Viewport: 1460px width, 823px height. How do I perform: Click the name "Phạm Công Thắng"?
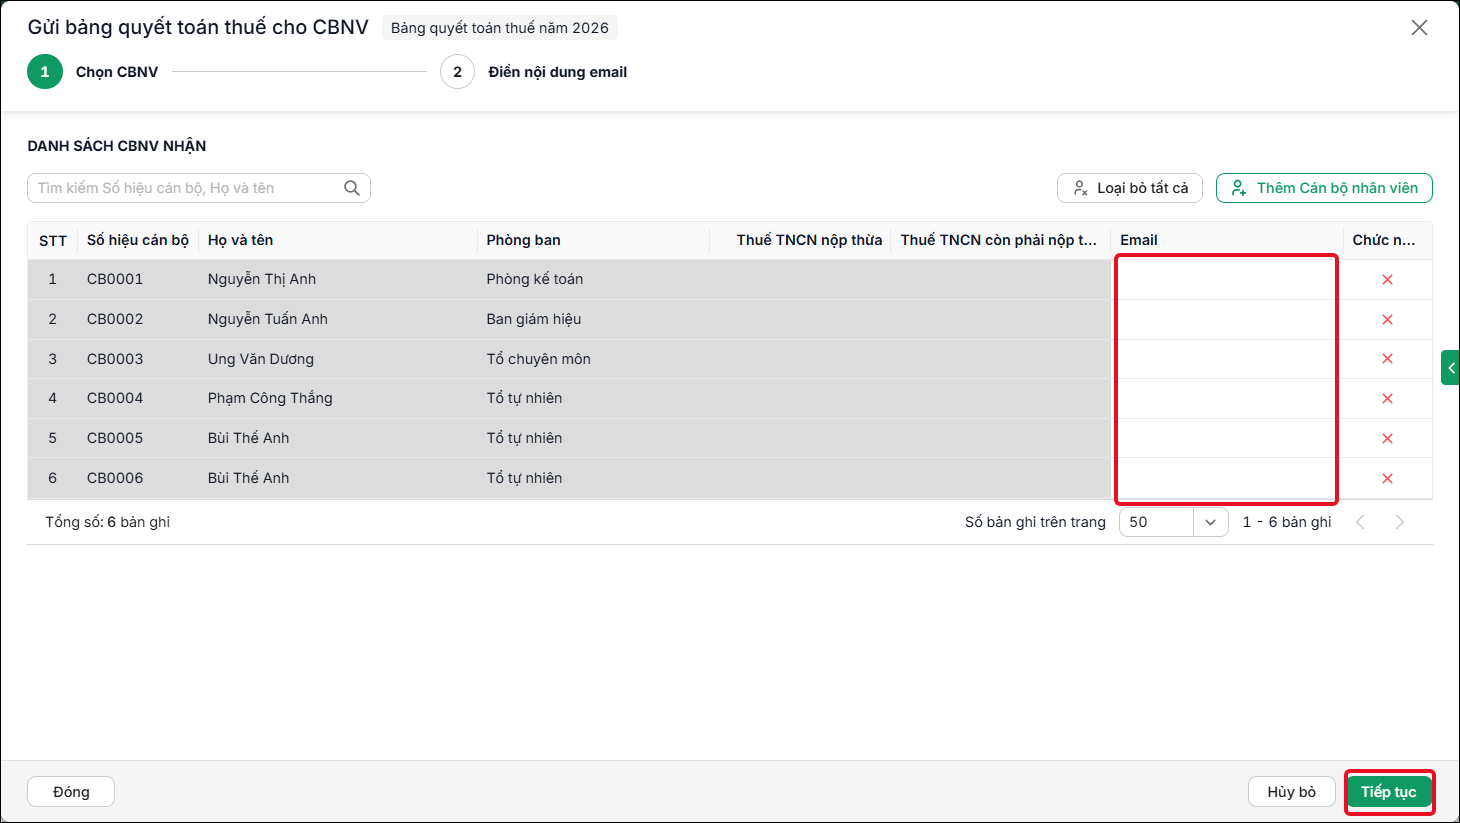click(x=270, y=398)
